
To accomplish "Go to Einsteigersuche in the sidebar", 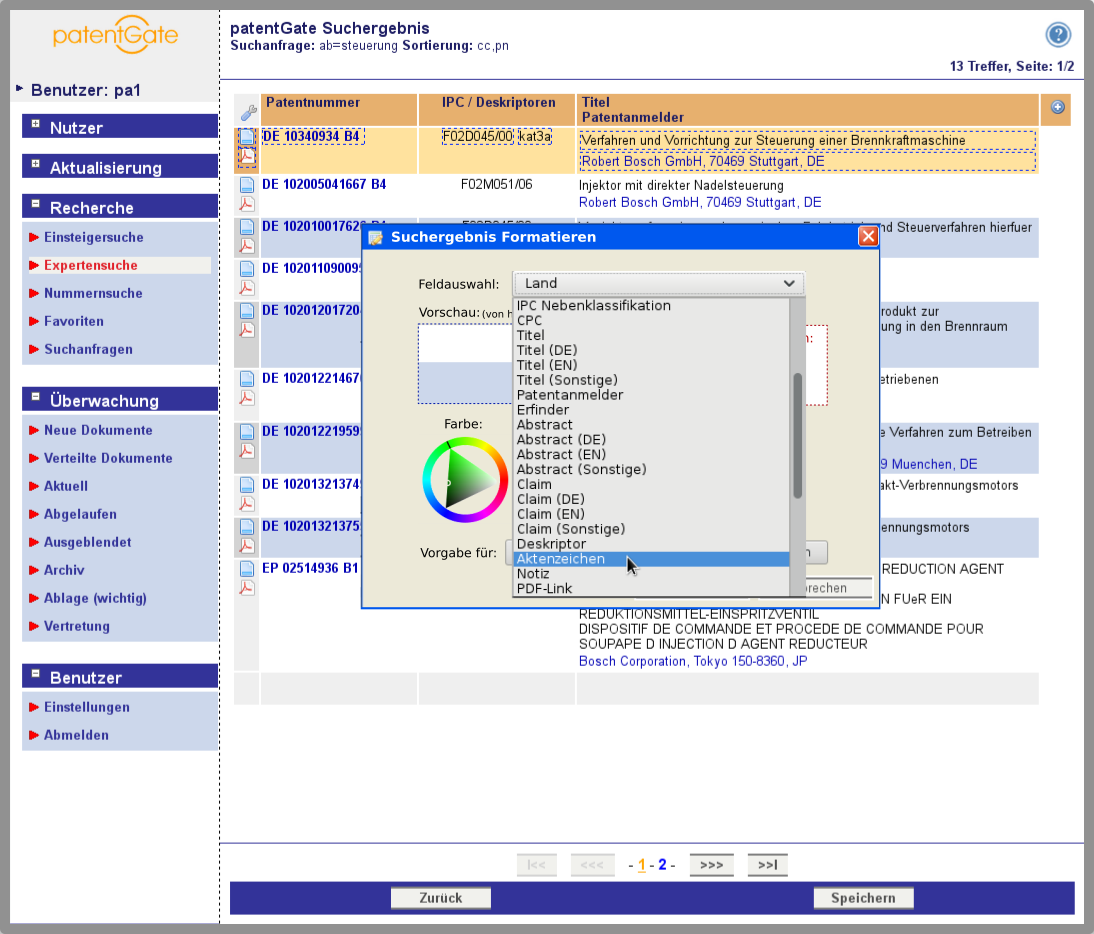I will [x=93, y=237].
